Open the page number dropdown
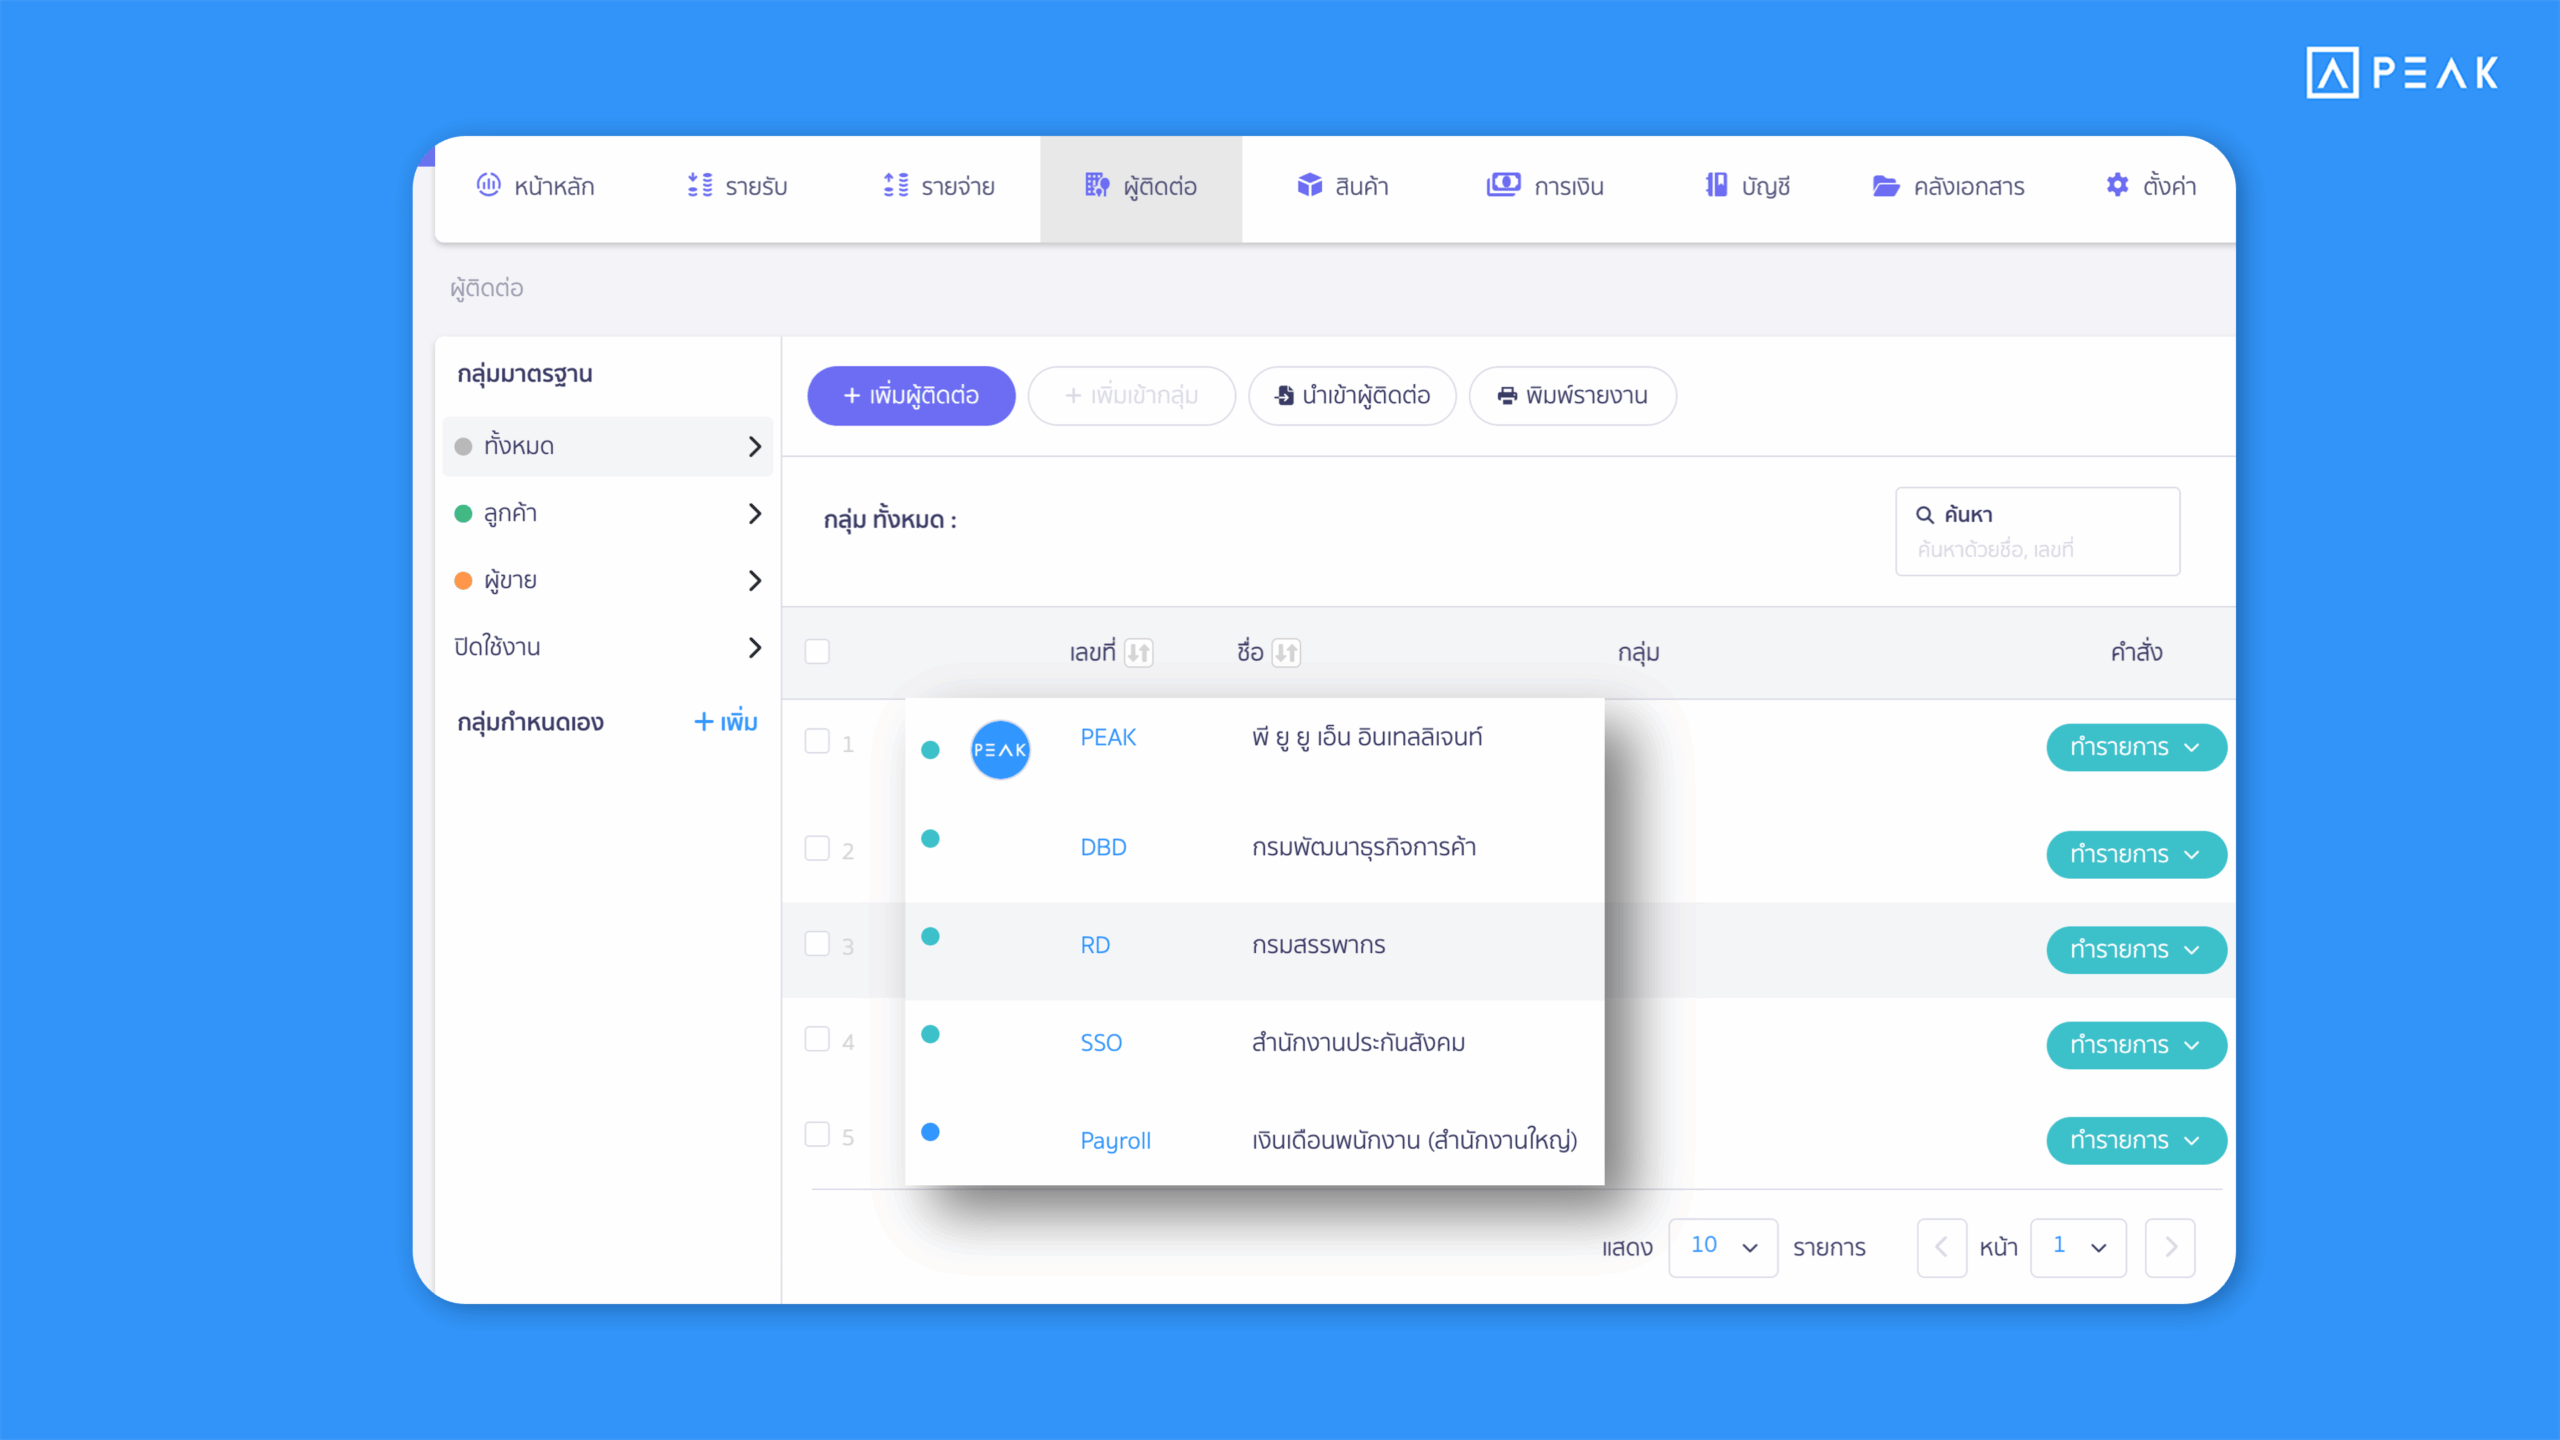 [2078, 1247]
